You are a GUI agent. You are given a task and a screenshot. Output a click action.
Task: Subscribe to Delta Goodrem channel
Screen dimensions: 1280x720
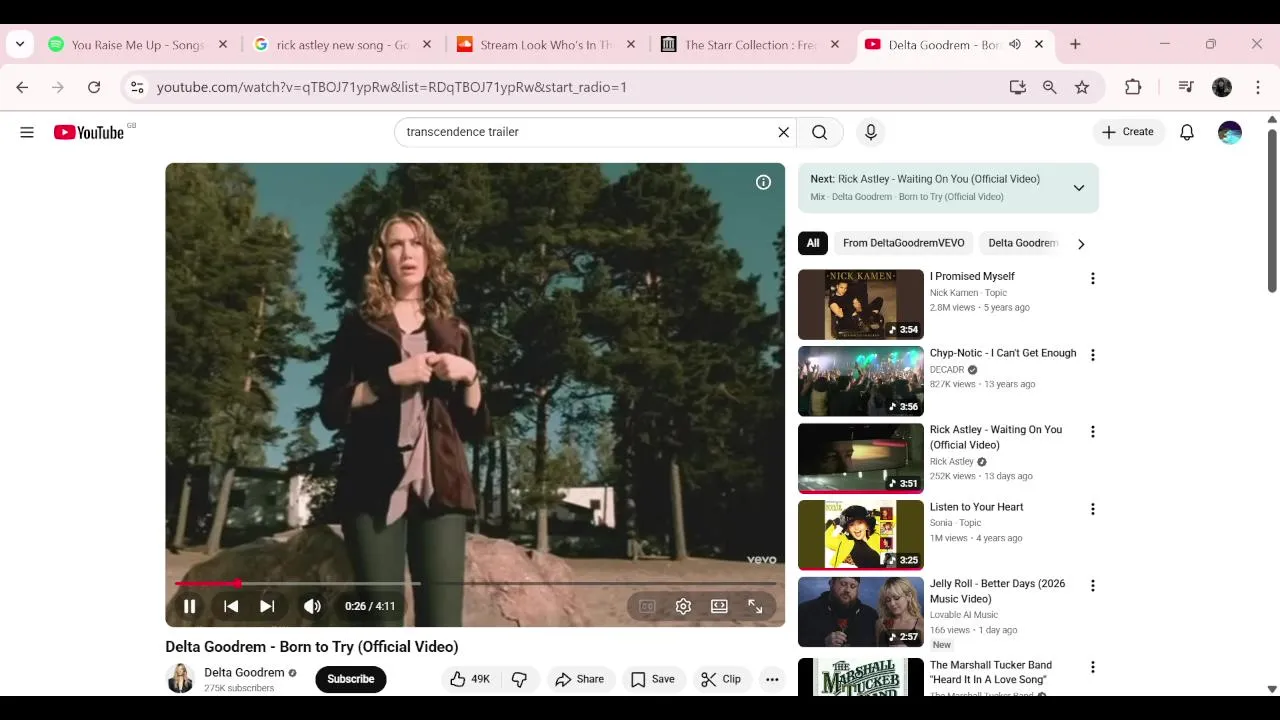(351, 679)
